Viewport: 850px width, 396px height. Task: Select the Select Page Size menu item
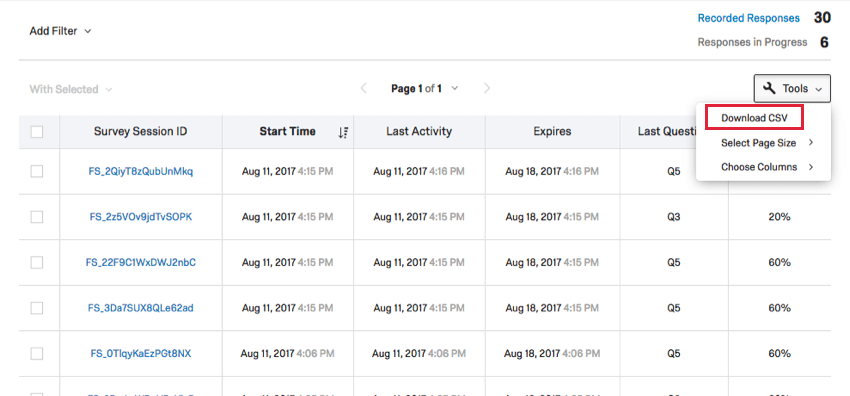tap(758, 143)
